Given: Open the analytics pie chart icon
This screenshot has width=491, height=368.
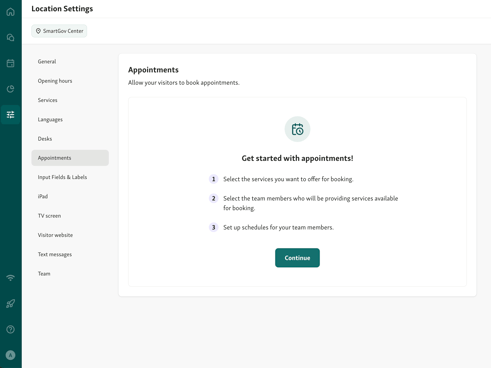Looking at the screenshot, I should [11, 89].
